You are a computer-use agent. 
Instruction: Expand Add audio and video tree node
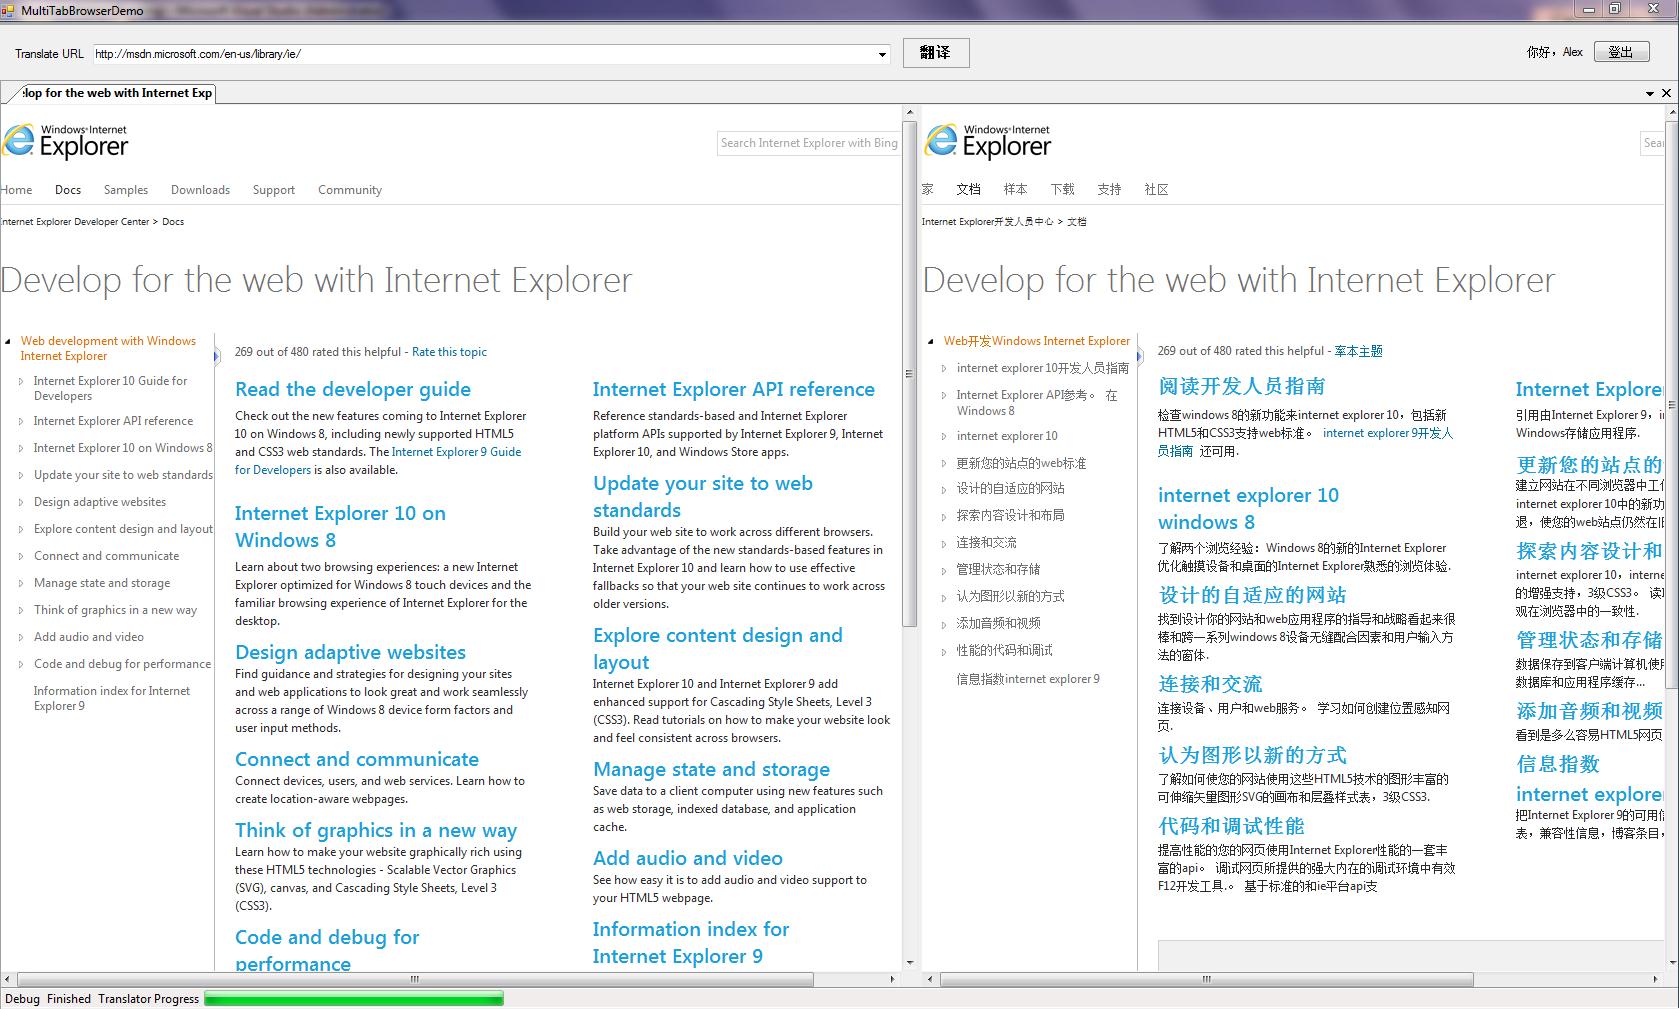[x=21, y=637]
